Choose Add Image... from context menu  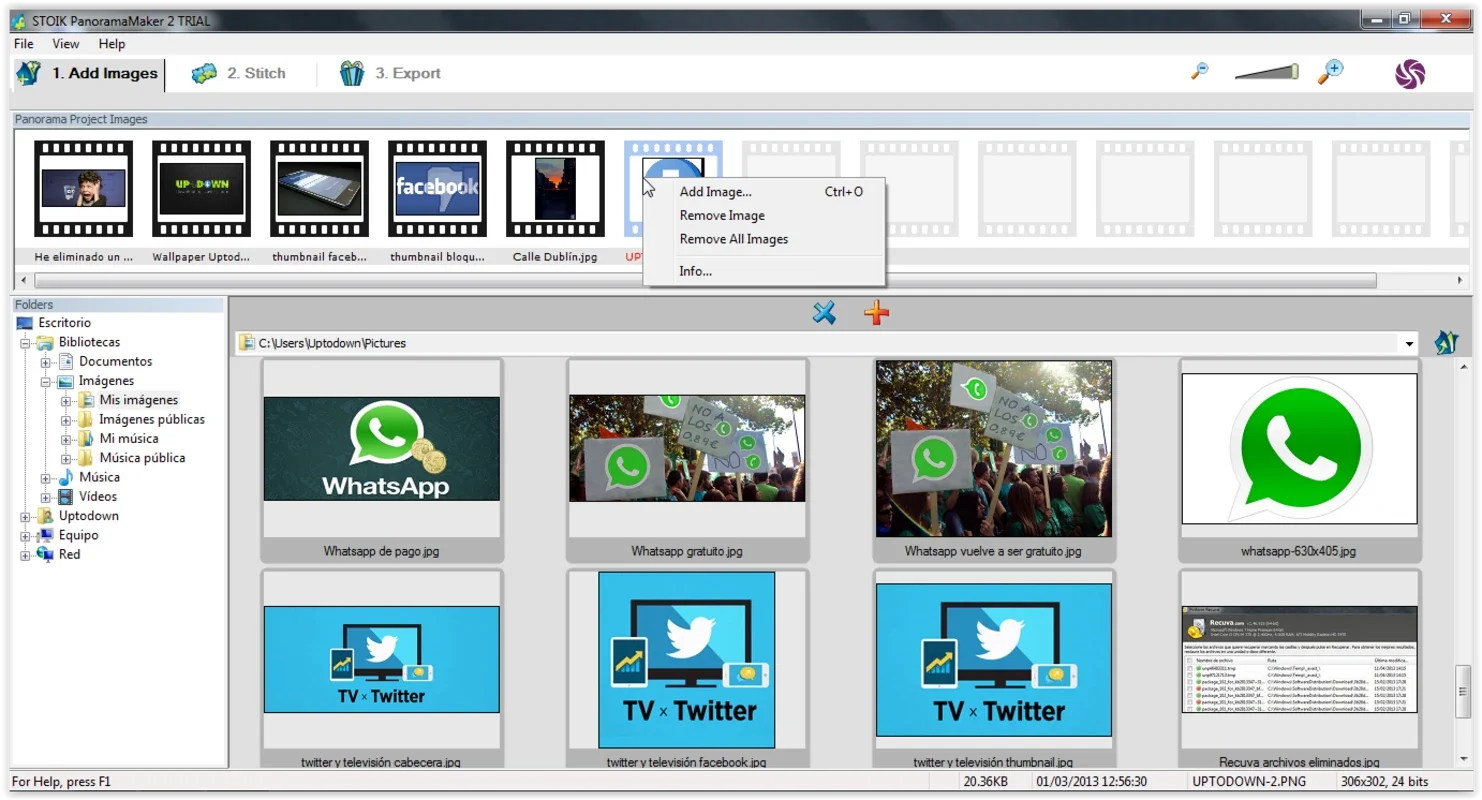766,192
